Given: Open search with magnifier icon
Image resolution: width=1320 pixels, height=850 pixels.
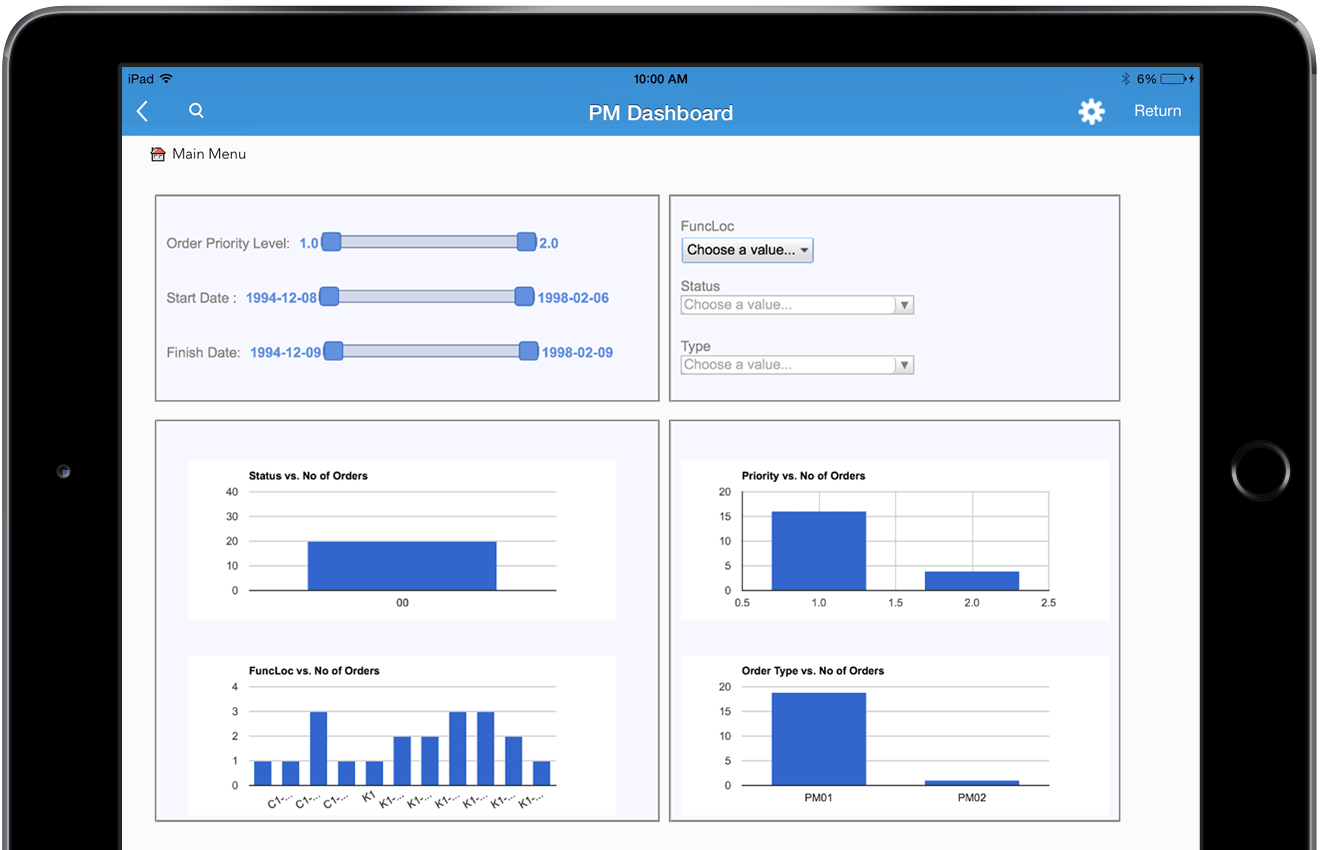Looking at the screenshot, I should pos(196,111).
